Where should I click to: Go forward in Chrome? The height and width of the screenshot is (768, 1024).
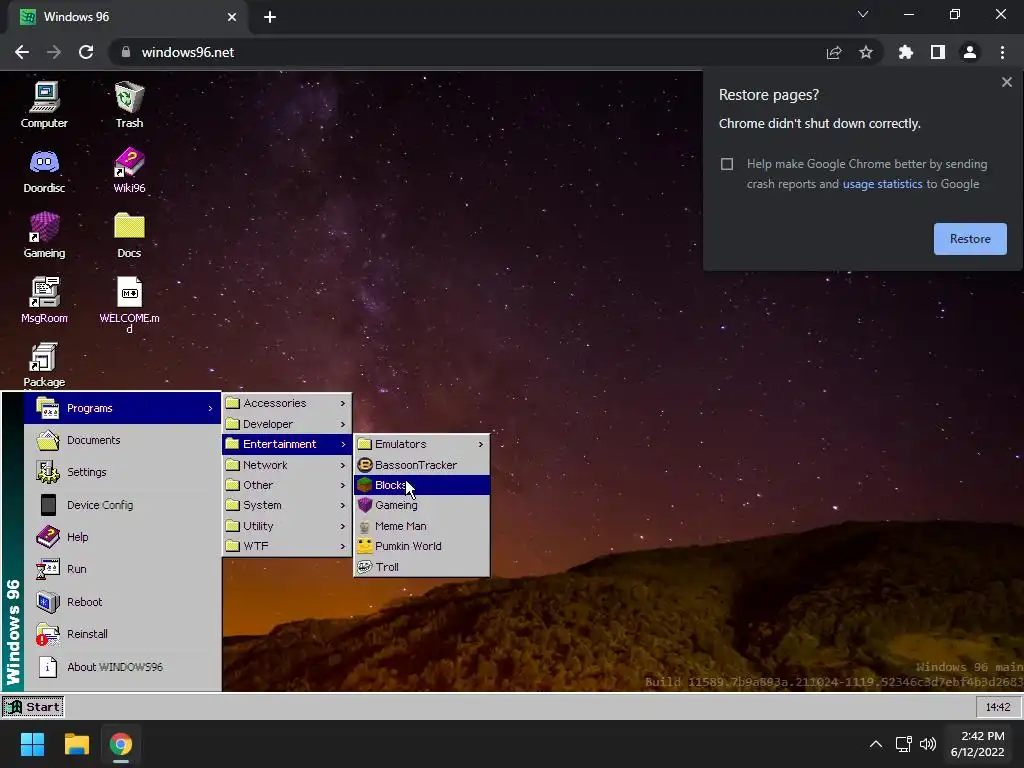click(x=54, y=52)
